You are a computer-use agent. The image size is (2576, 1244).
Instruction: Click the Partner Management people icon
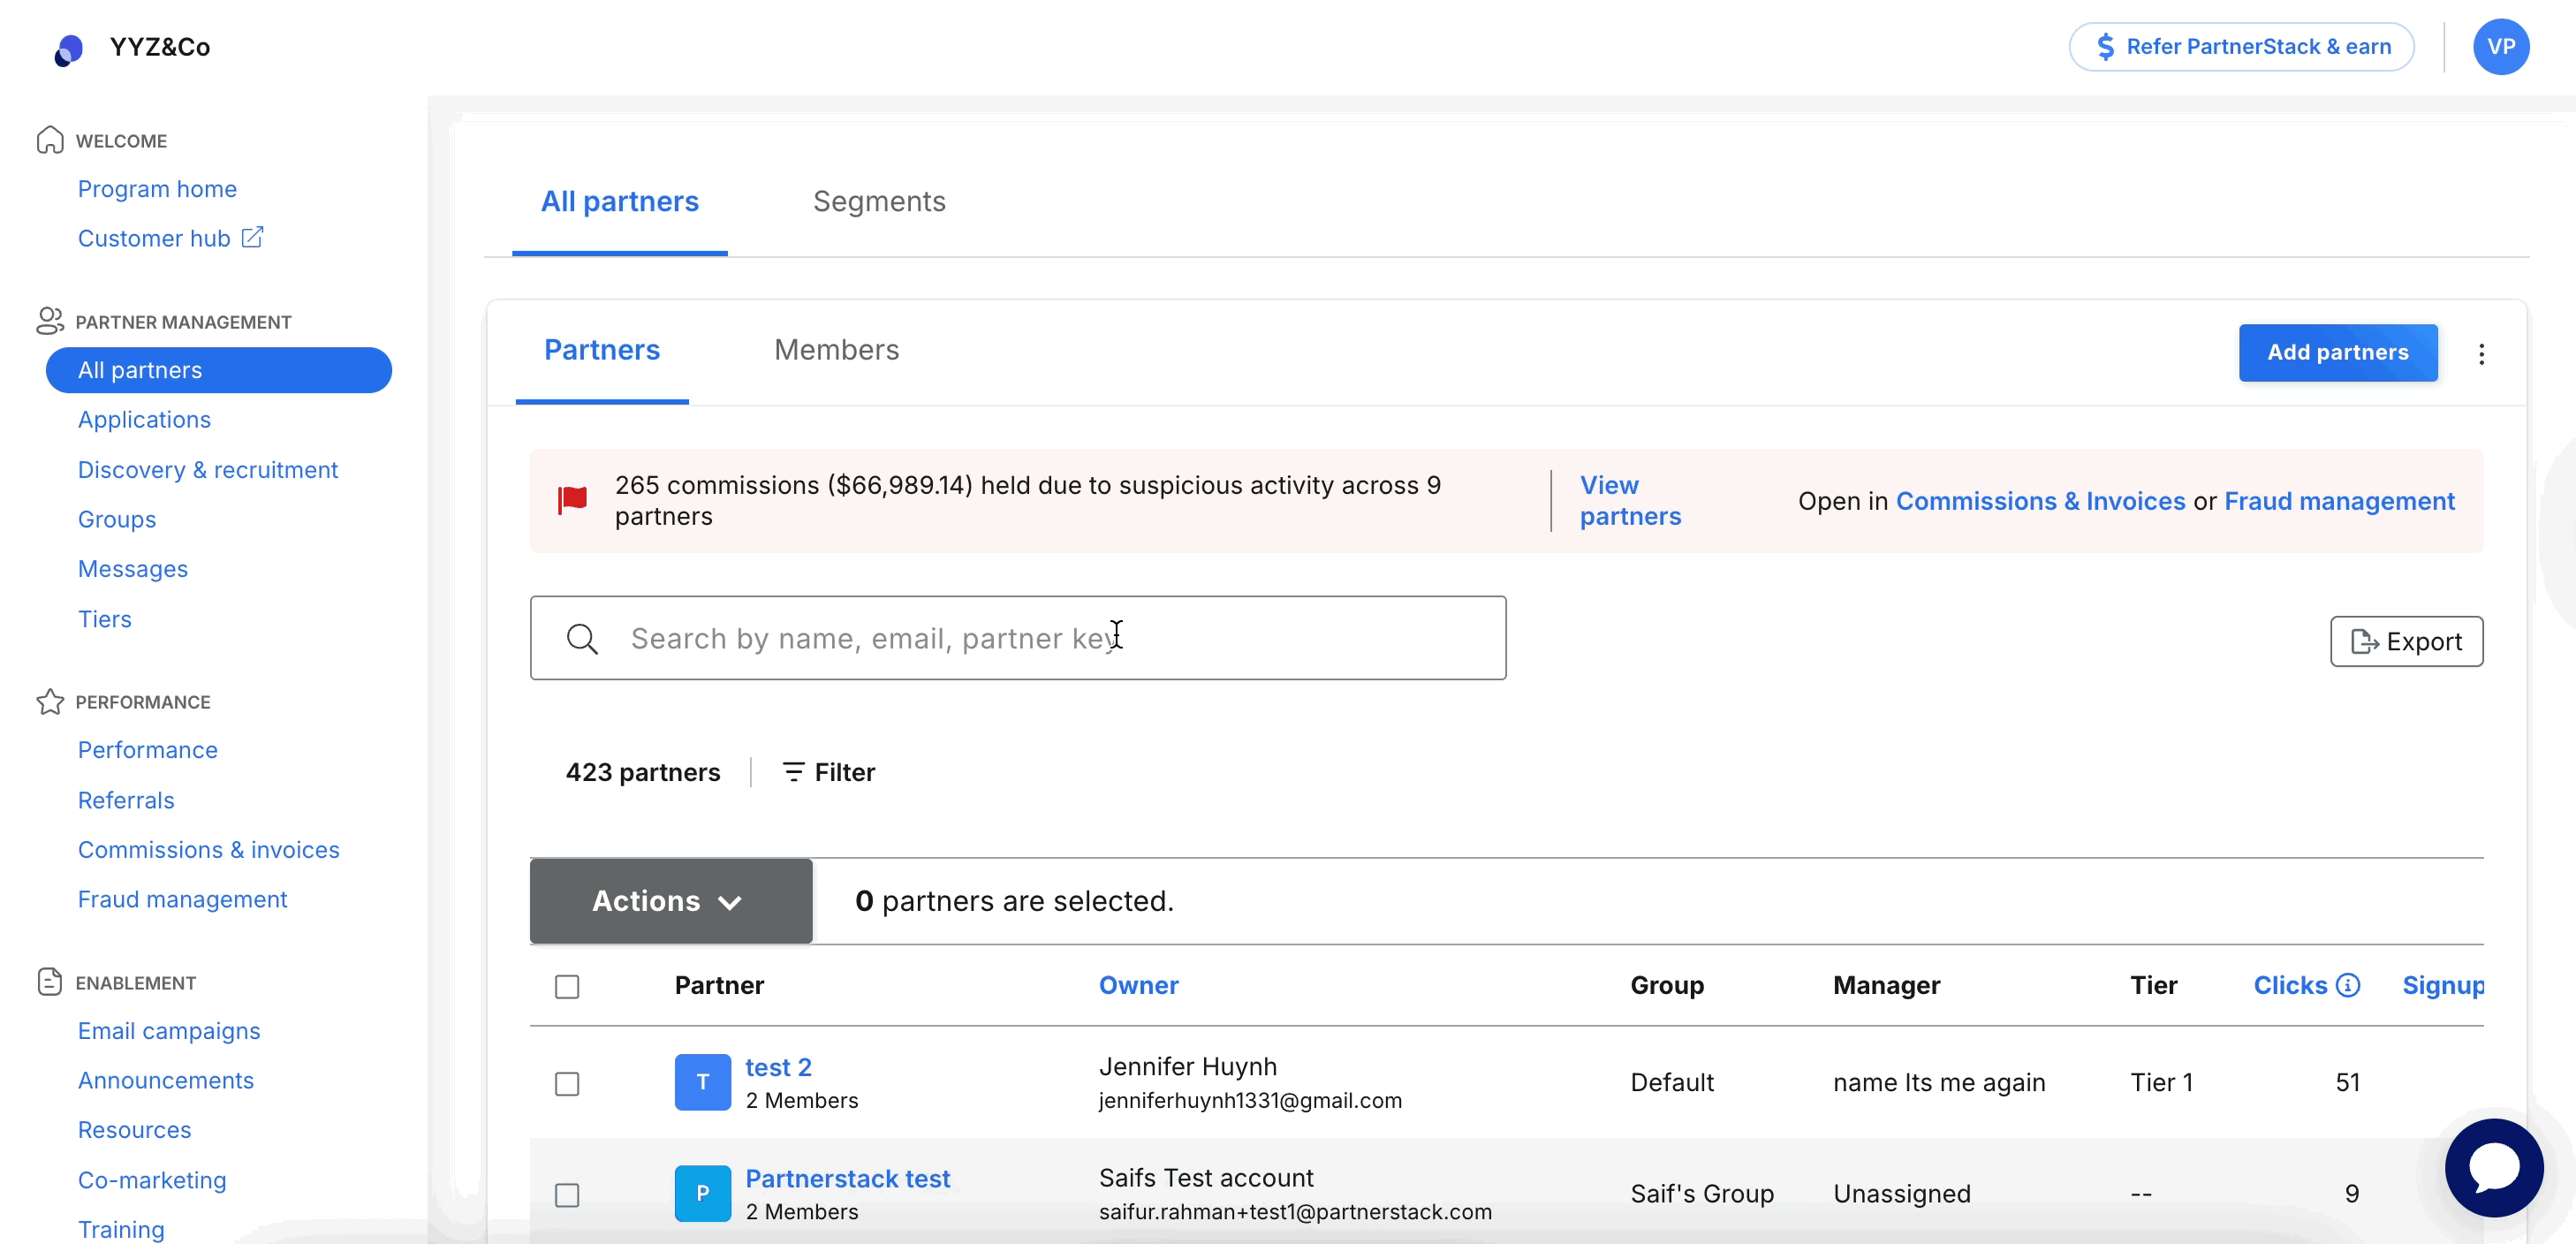50,321
